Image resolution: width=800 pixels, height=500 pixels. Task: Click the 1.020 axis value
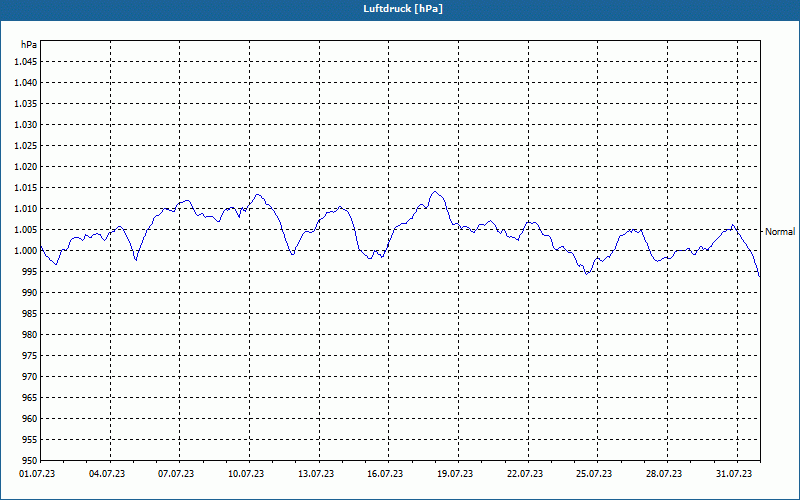[x=26, y=167]
